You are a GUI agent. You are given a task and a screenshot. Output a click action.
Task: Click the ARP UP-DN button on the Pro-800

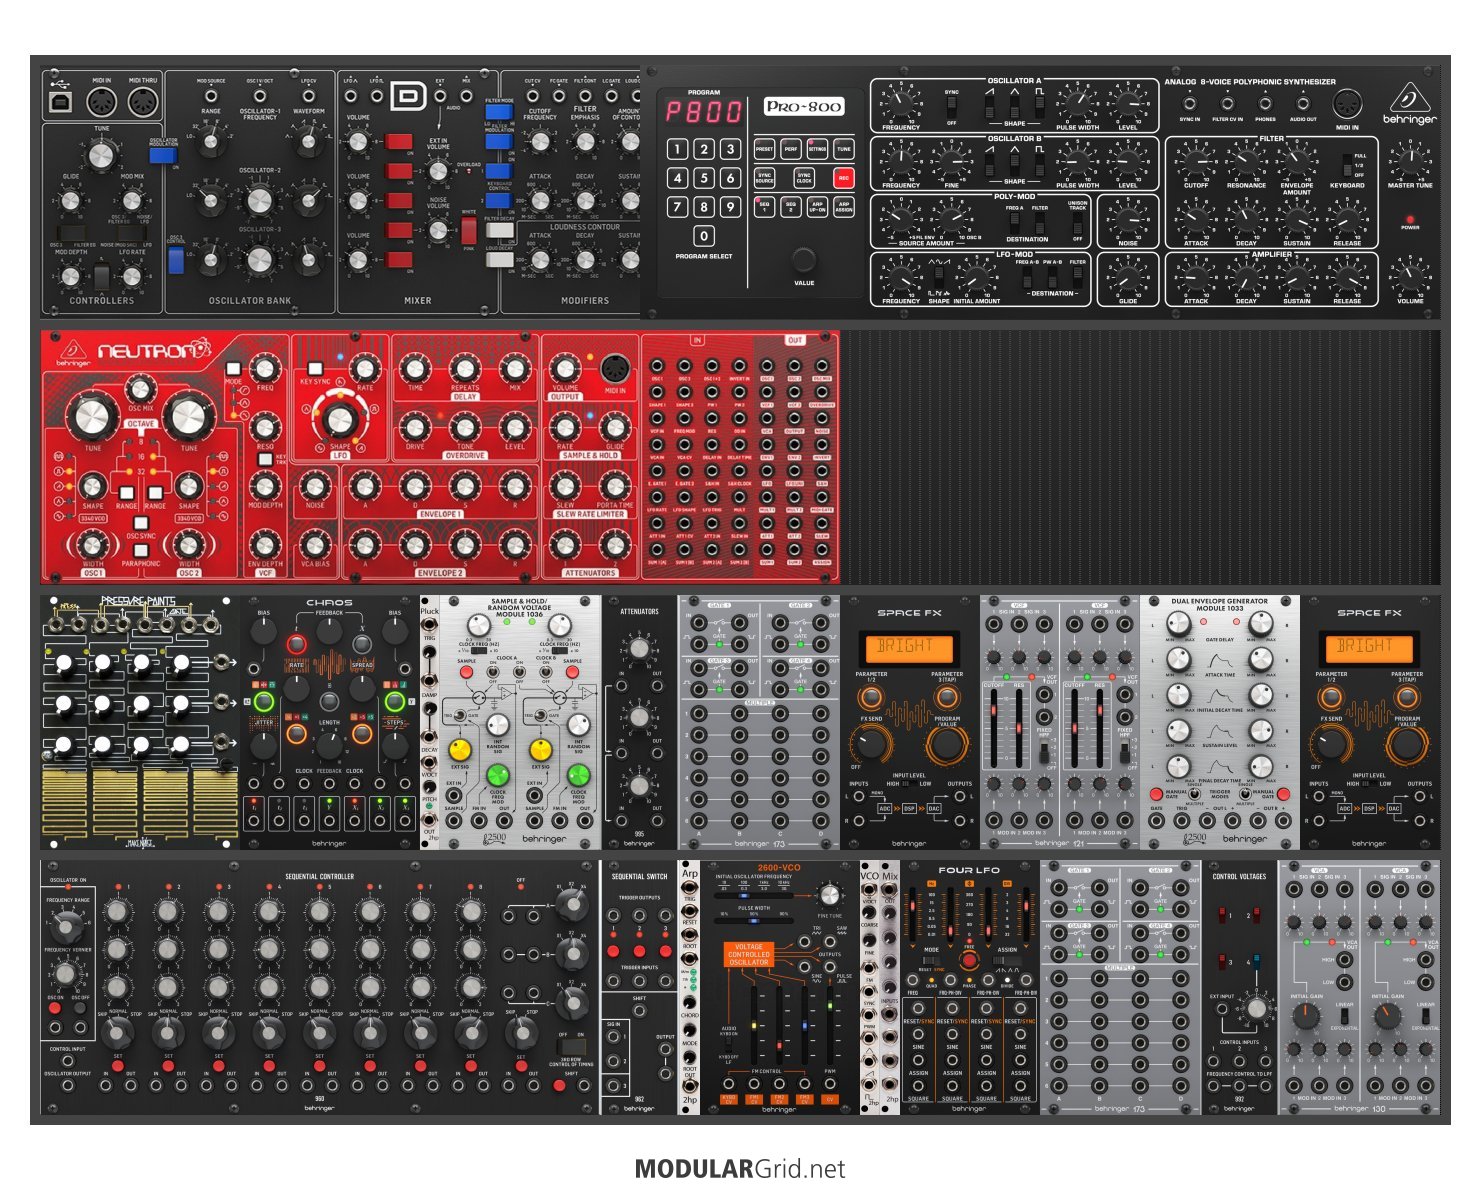point(817,207)
